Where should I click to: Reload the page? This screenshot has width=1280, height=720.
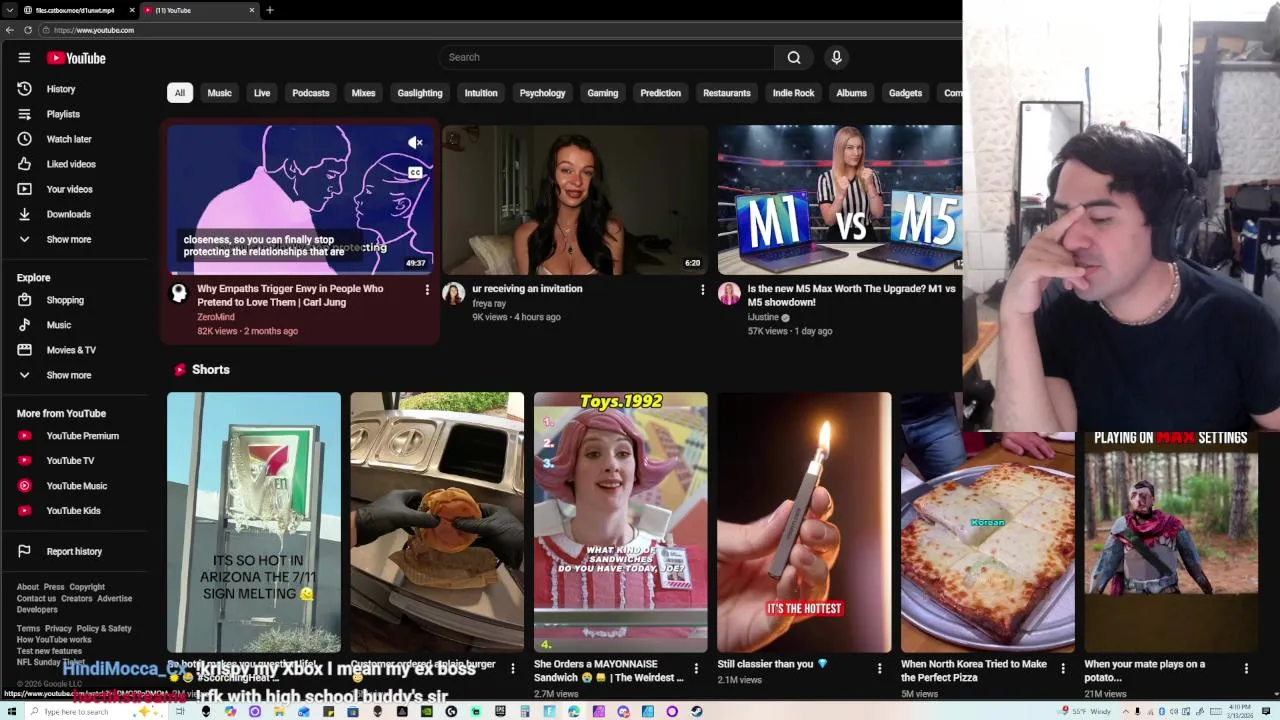(x=28, y=30)
